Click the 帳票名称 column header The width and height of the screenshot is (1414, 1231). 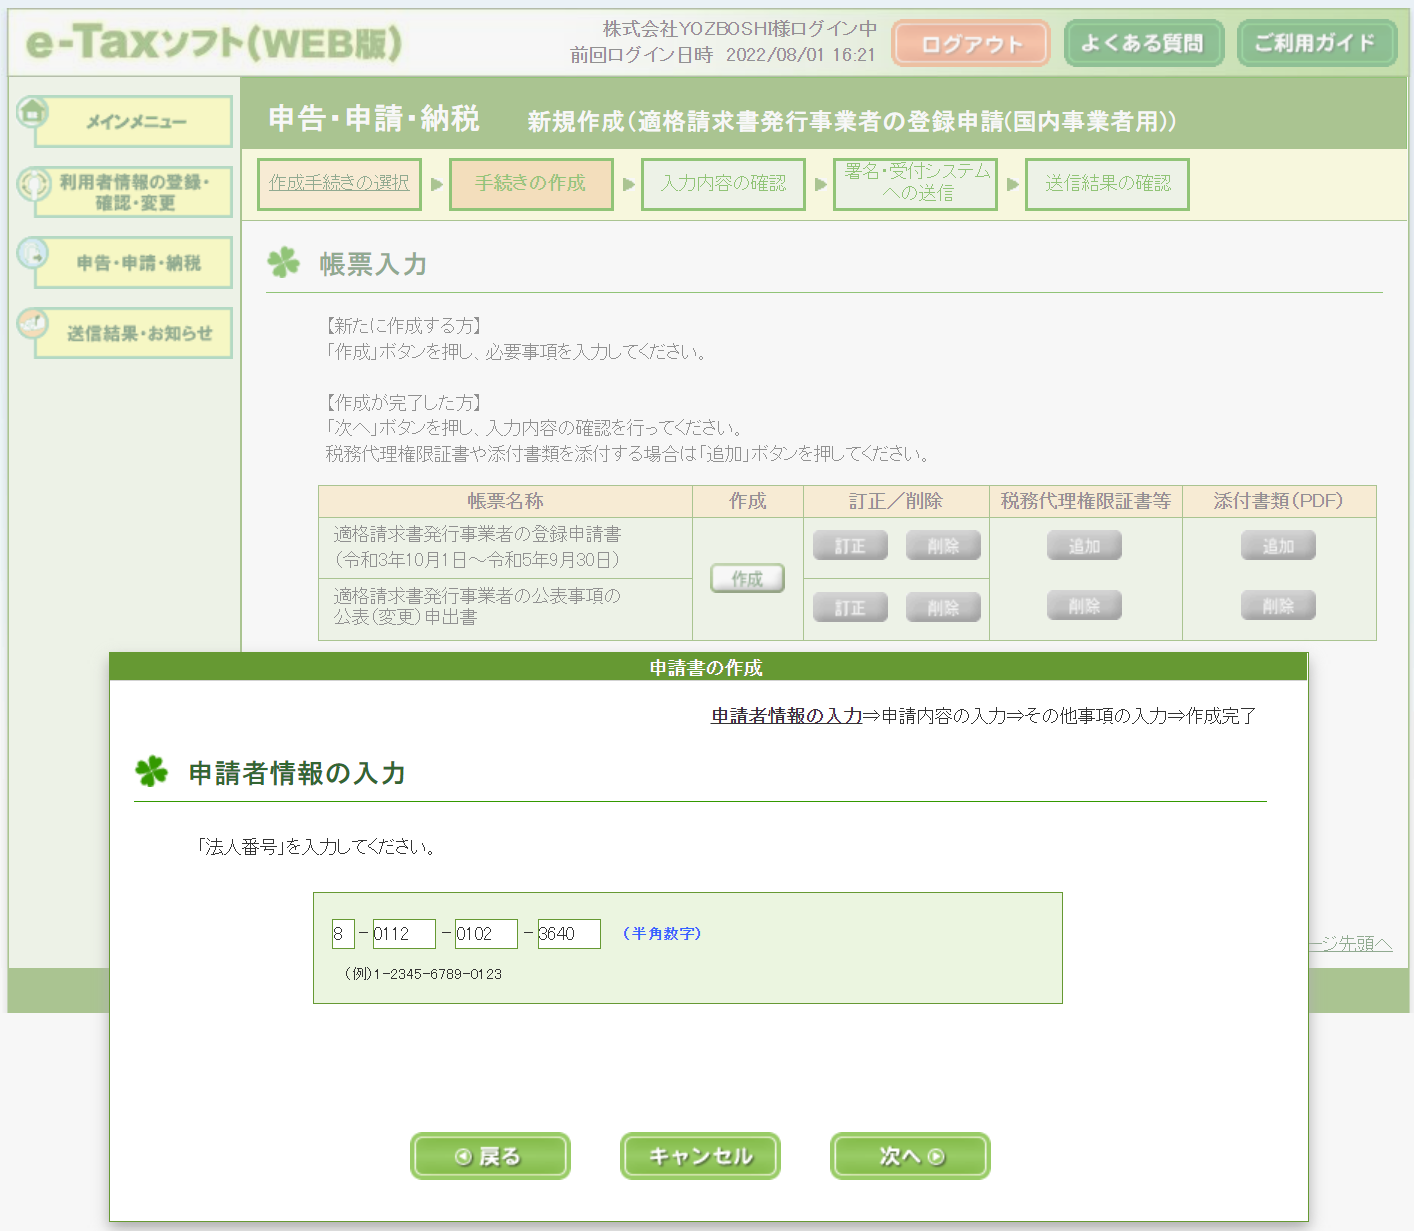505,501
